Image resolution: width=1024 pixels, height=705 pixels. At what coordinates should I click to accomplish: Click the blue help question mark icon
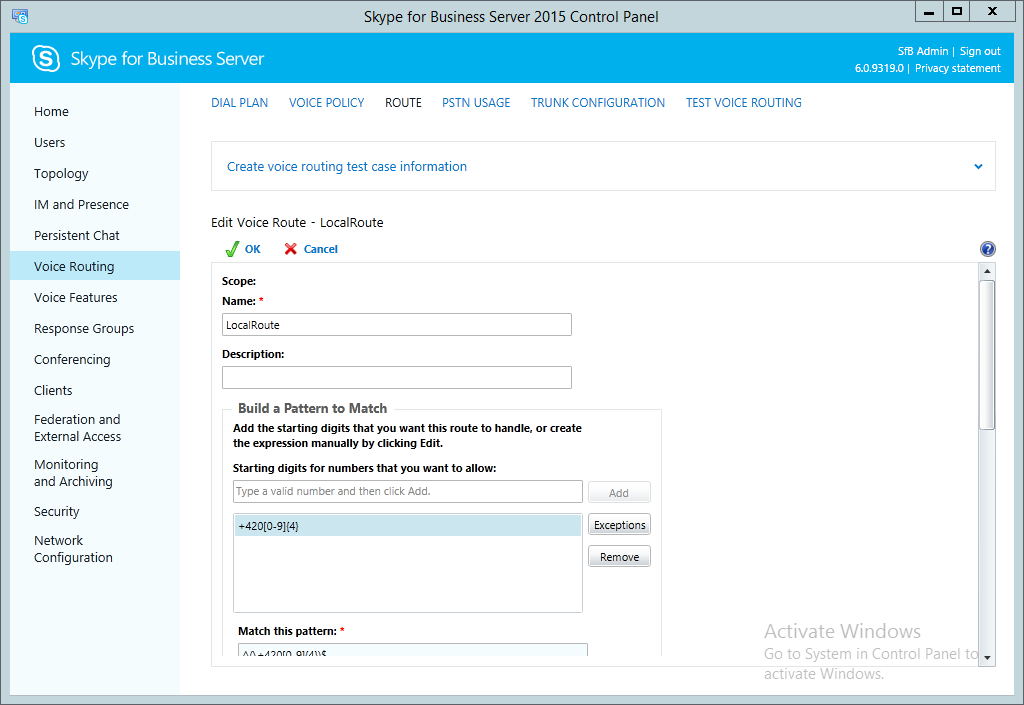click(987, 249)
